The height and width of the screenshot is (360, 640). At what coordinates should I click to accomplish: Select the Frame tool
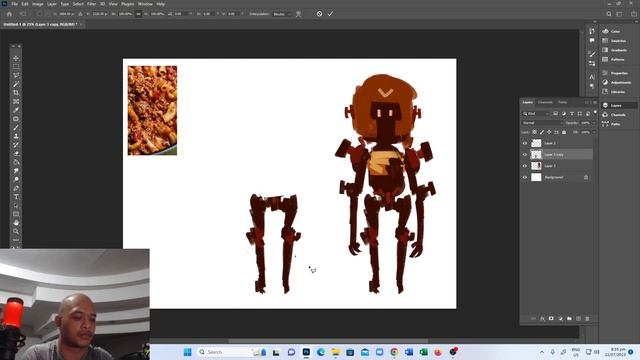[16, 101]
